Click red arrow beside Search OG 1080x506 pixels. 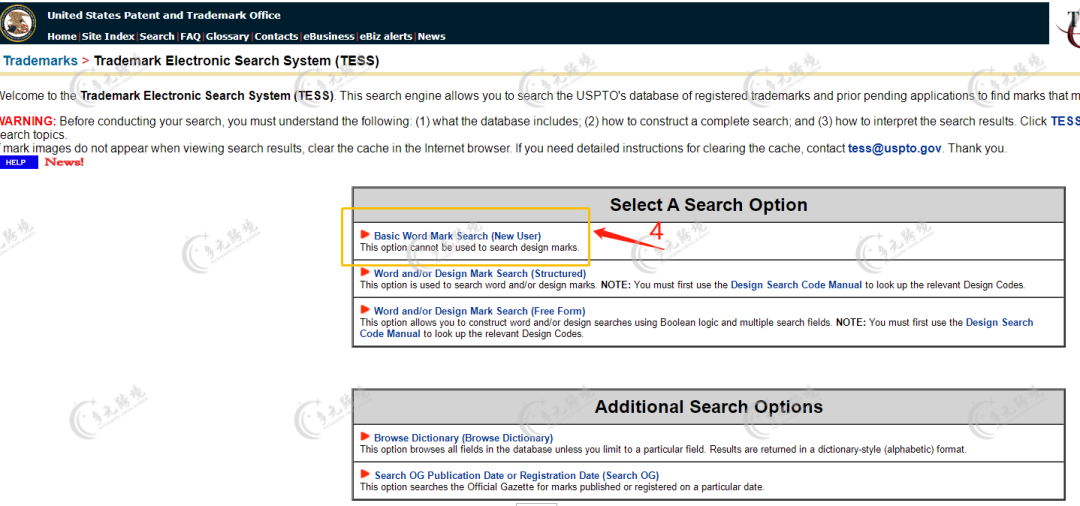tap(365, 474)
